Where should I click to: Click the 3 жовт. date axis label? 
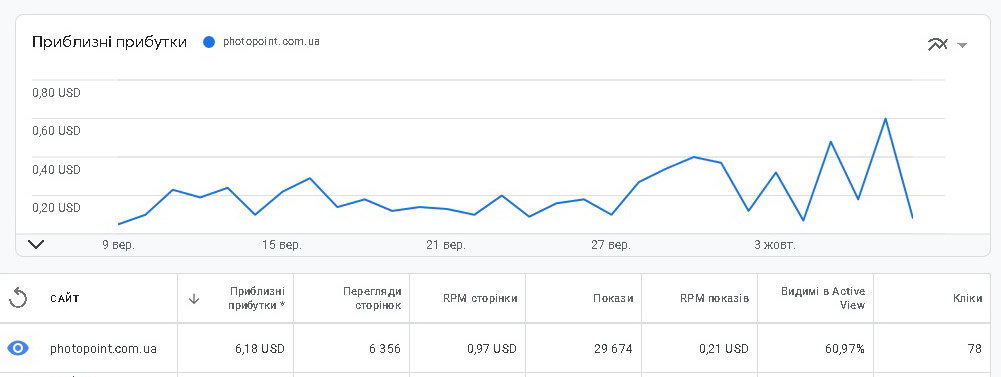[x=776, y=244]
